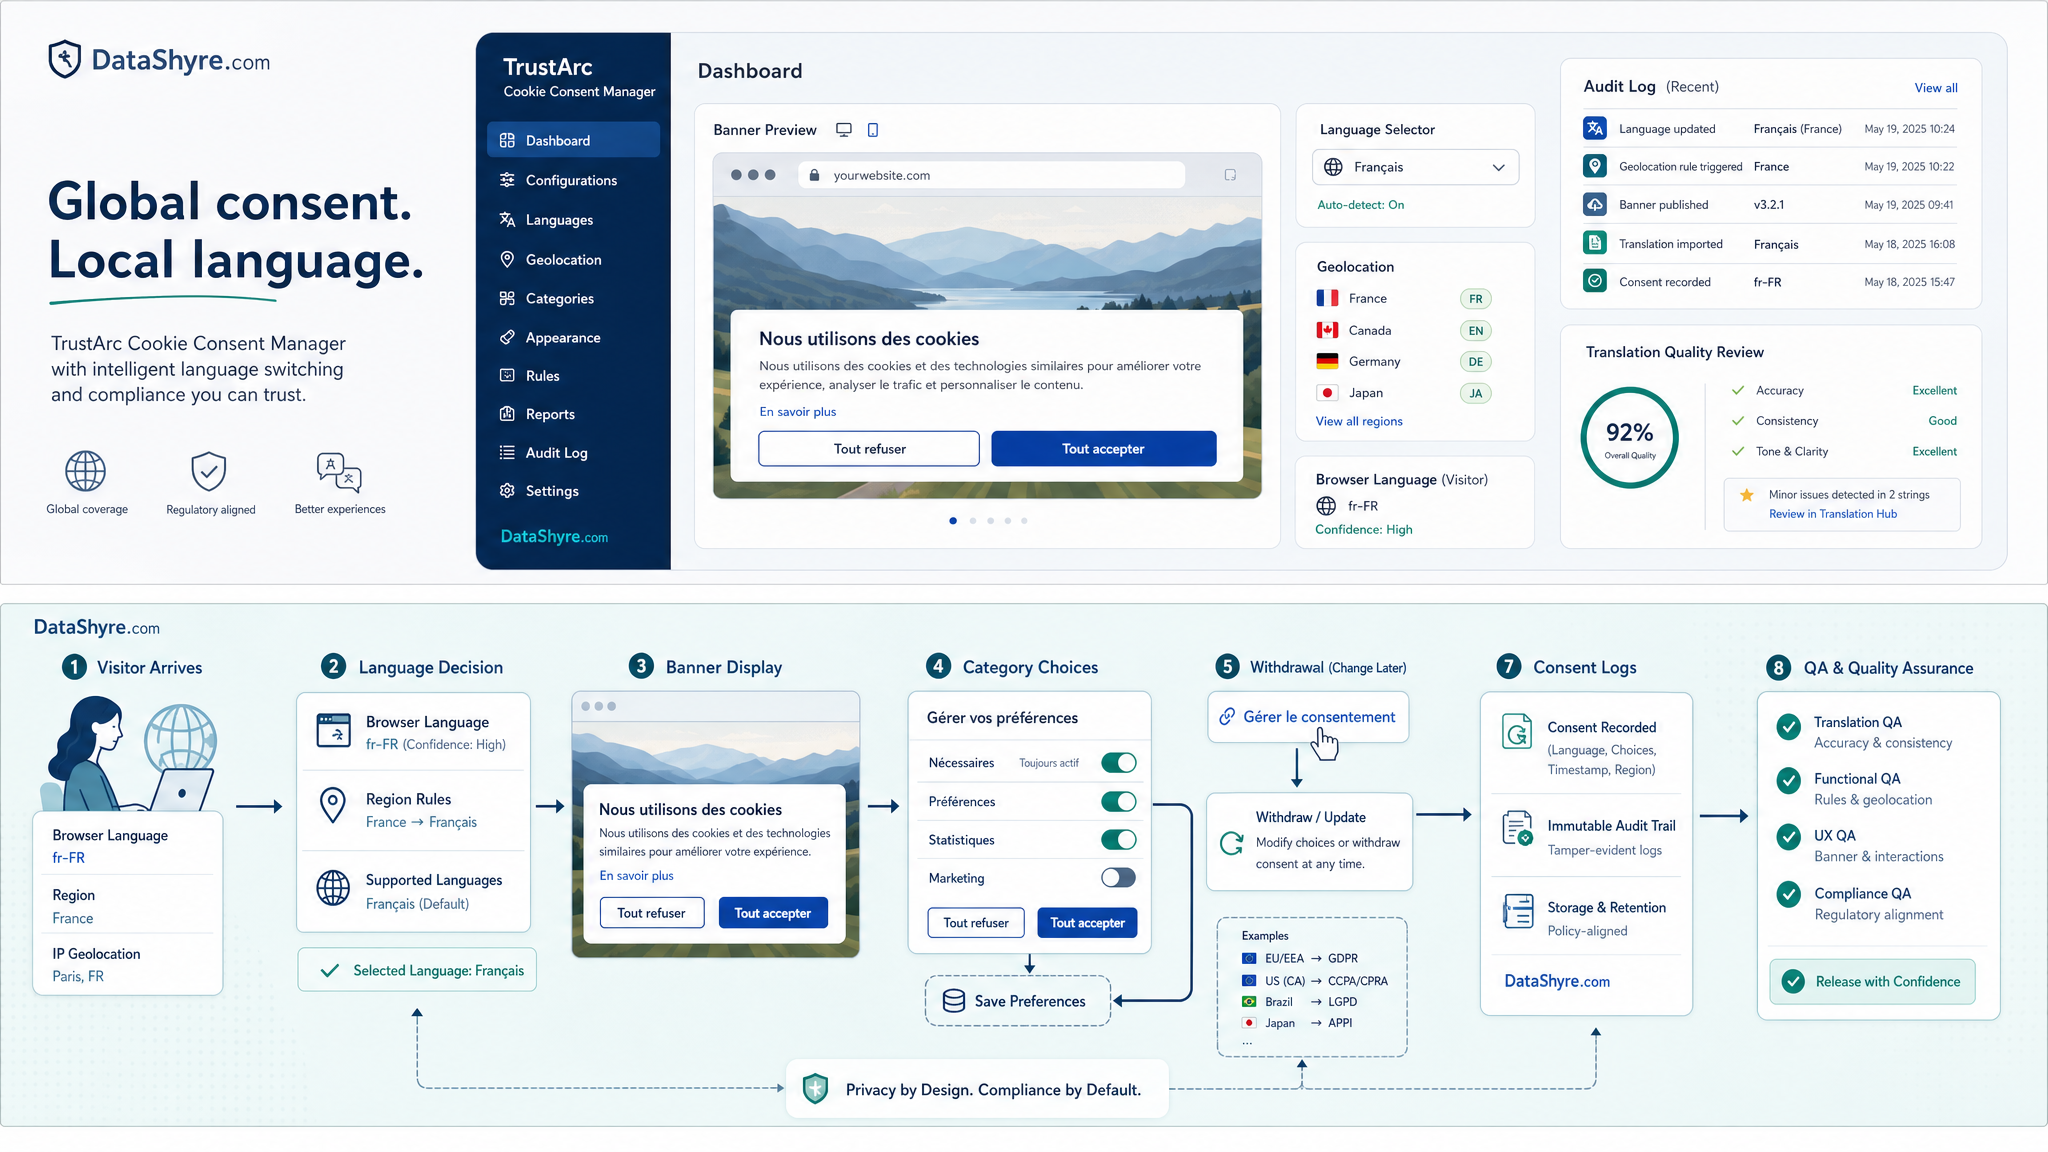Click Tout refuser in the dashboard banner
The height and width of the screenshot is (1152, 2048).
pyautogui.click(x=869, y=449)
